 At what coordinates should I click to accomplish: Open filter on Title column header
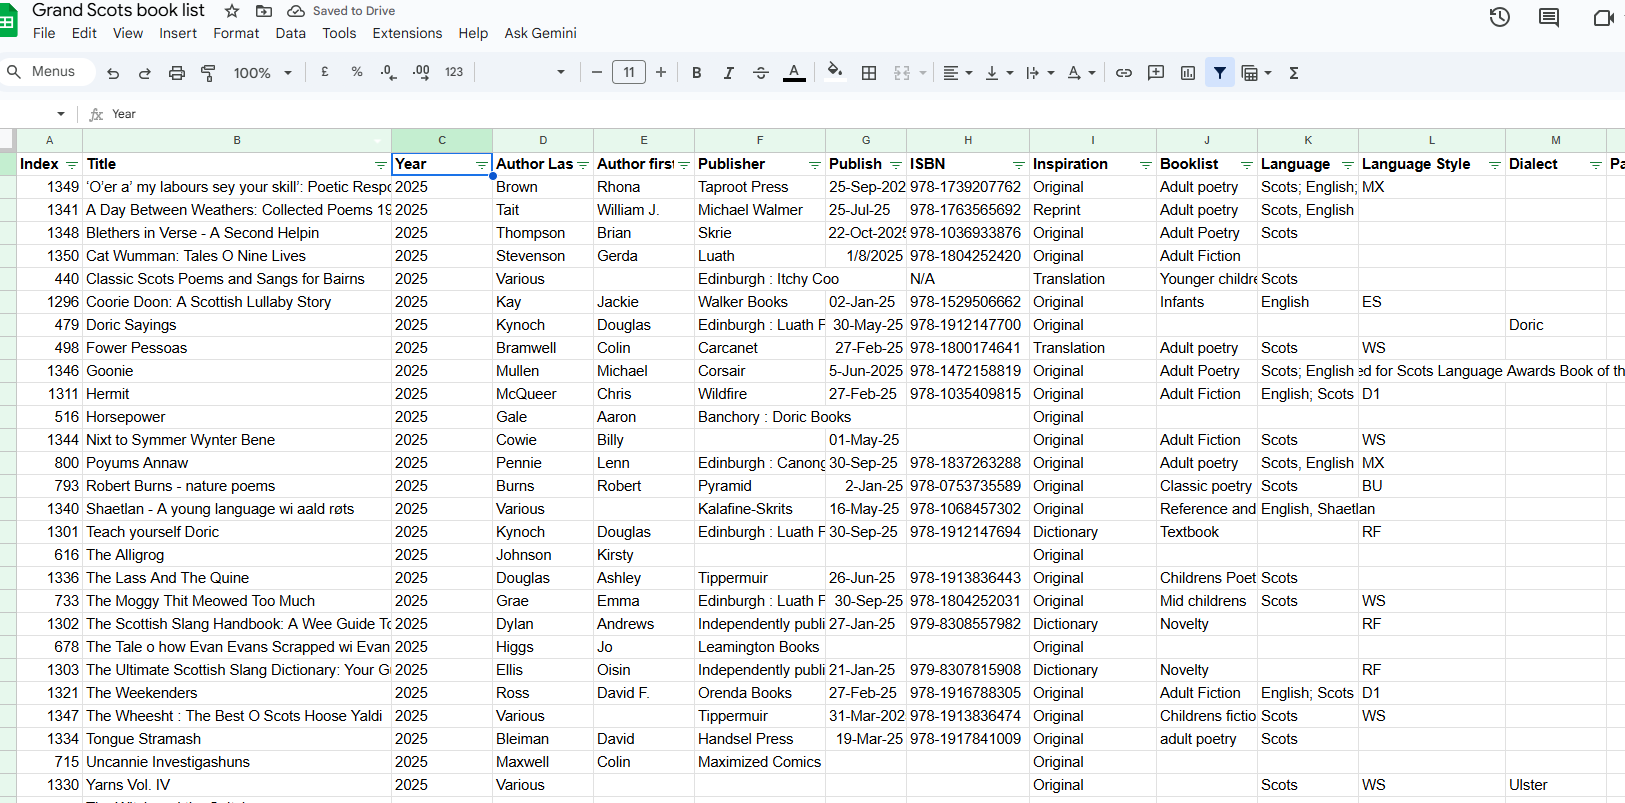[380, 165]
